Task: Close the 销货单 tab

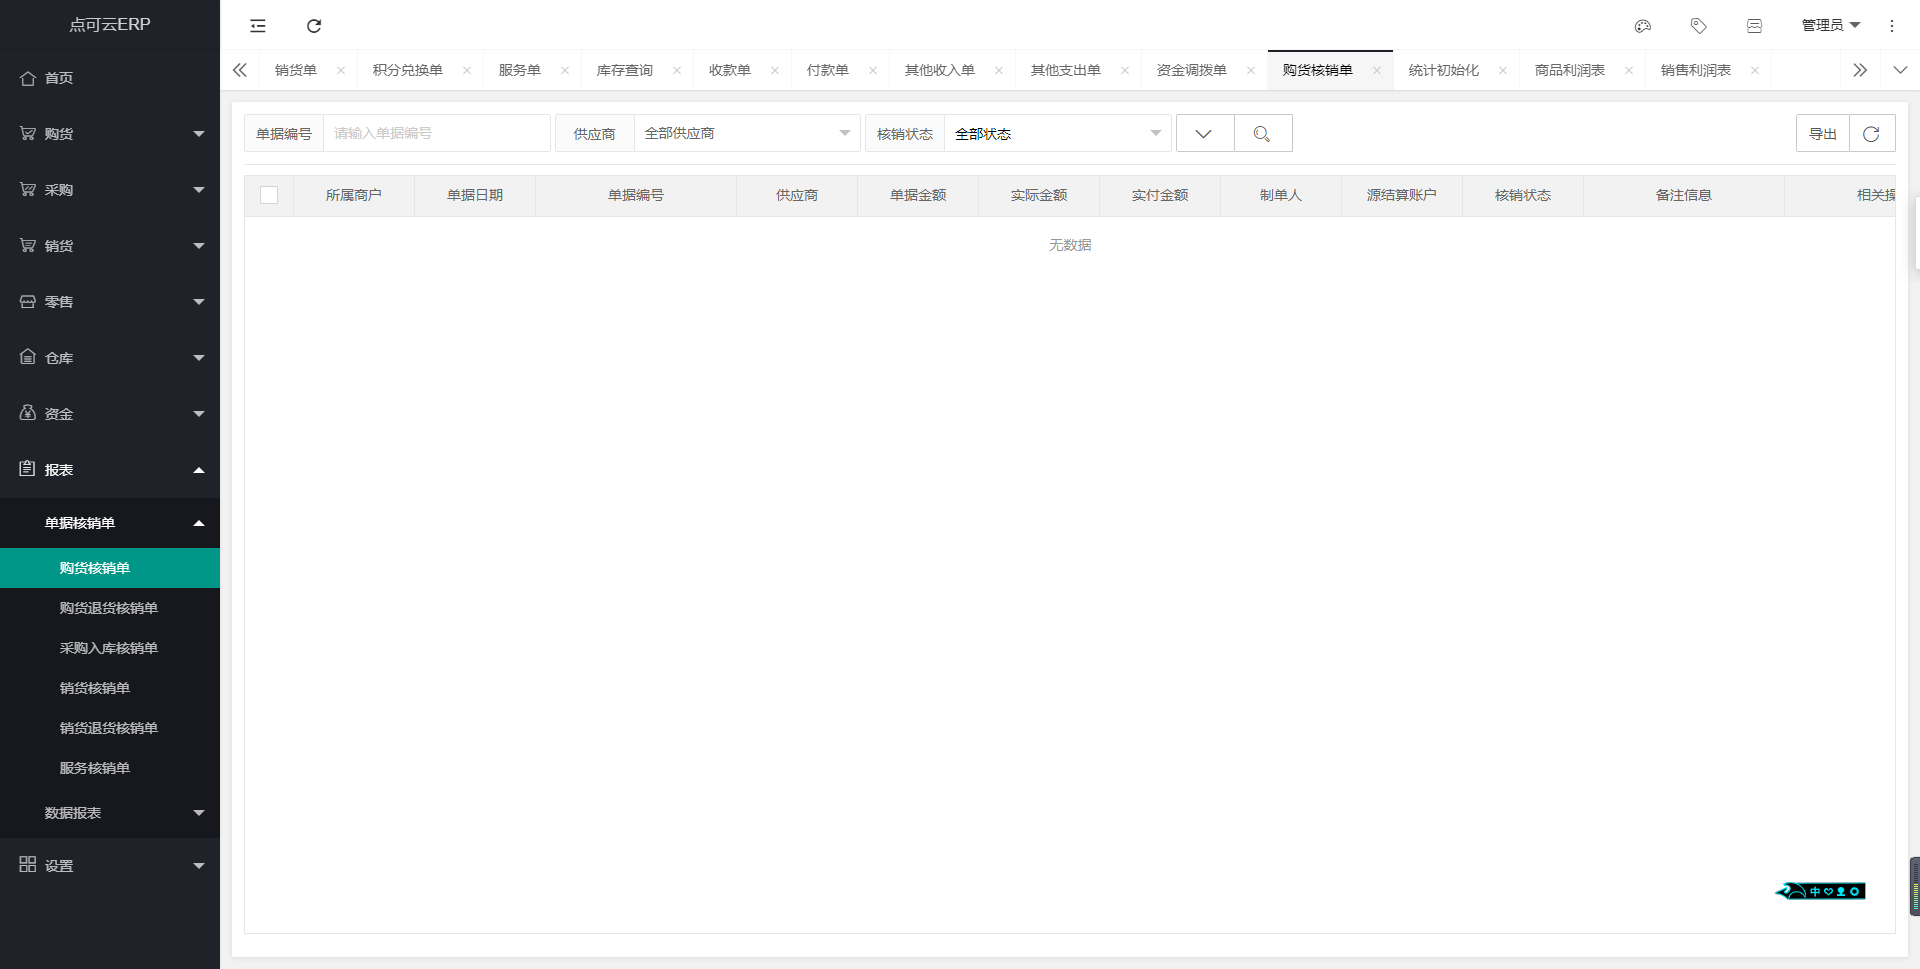Action: click(x=341, y=70)
